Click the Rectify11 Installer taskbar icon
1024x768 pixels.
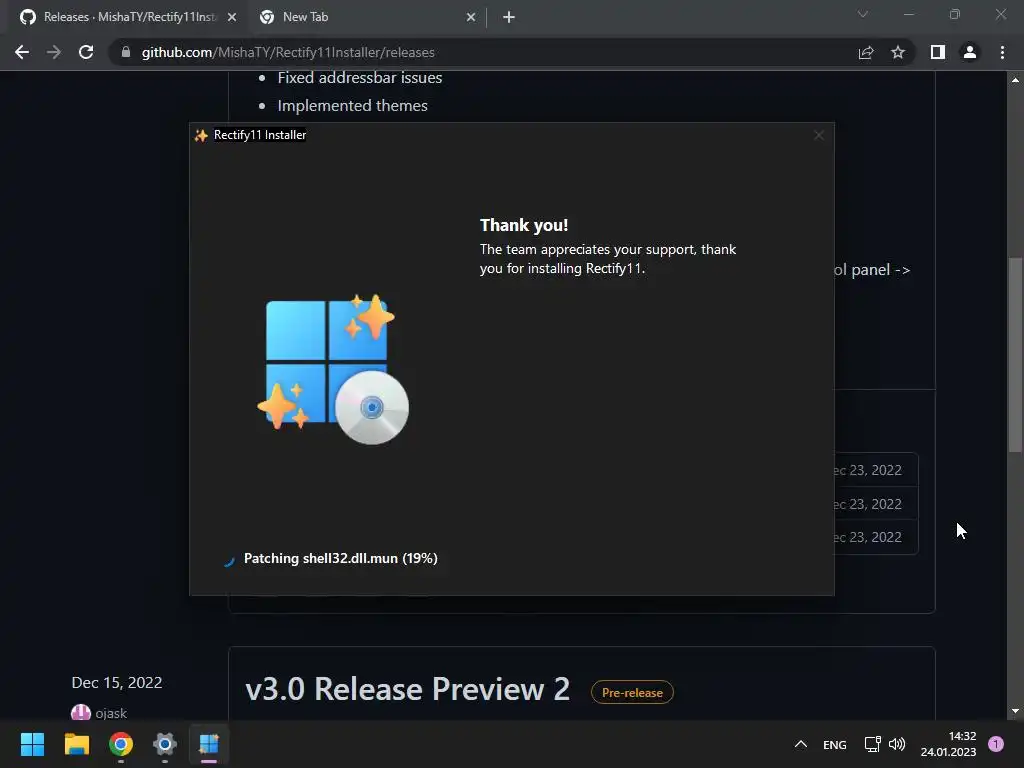coord(209,744)
